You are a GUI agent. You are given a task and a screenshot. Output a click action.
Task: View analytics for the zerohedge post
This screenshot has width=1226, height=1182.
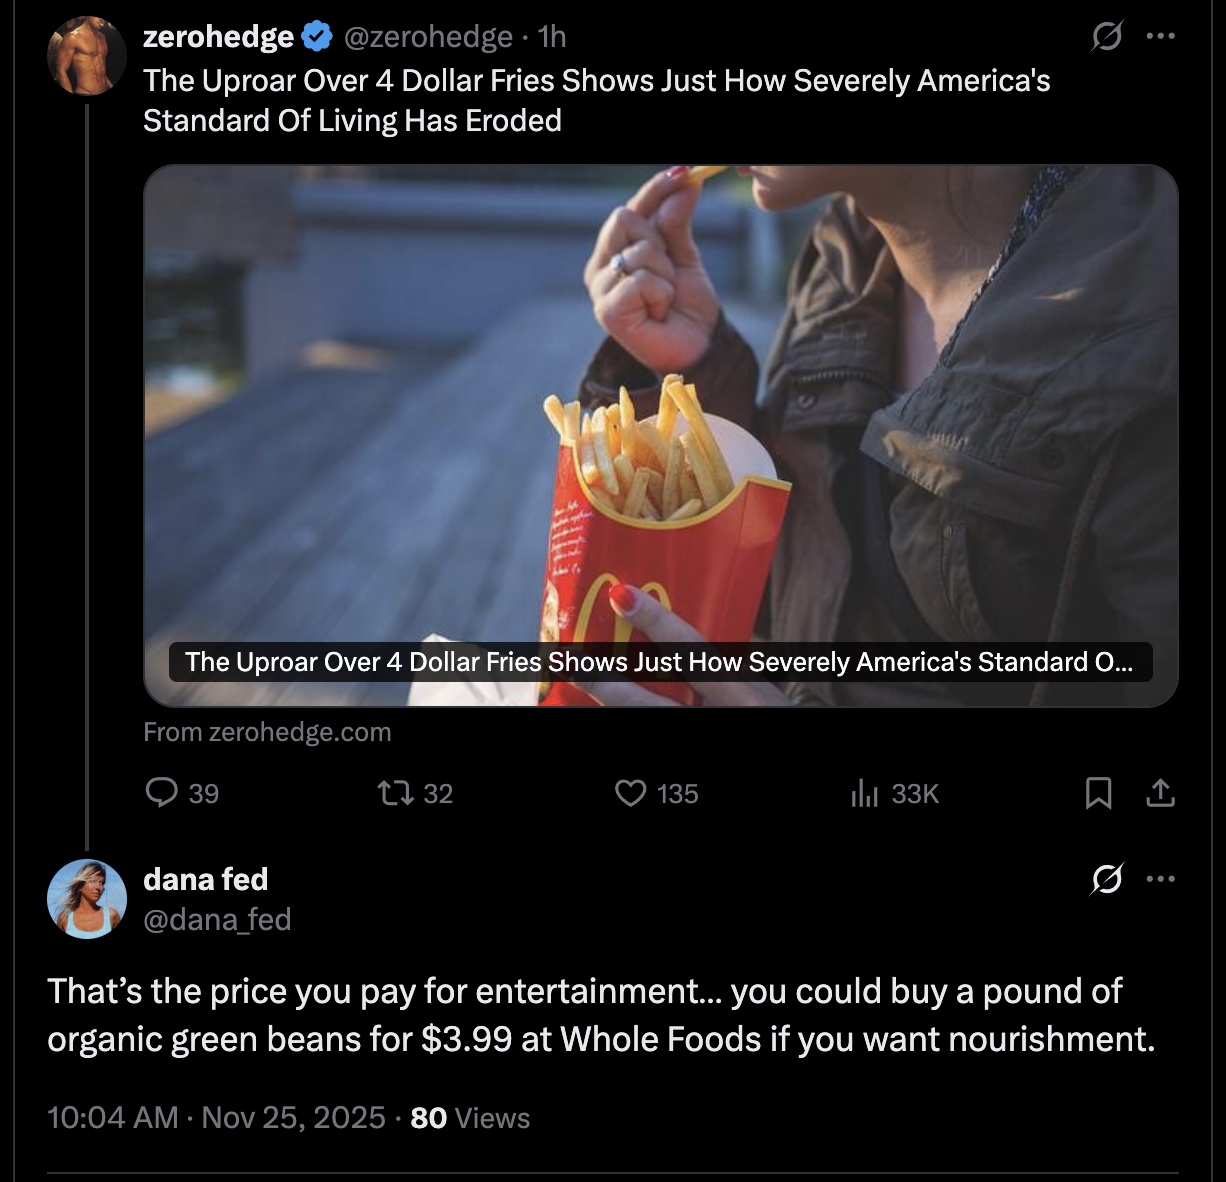tap(864, 794)
